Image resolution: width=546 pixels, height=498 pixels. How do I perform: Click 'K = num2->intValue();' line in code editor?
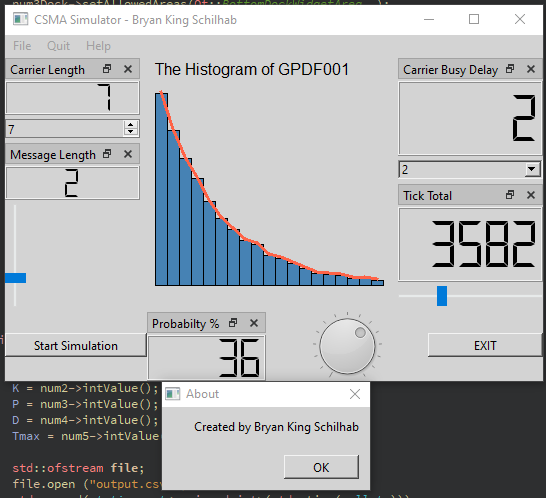click(x=85, y=388)
